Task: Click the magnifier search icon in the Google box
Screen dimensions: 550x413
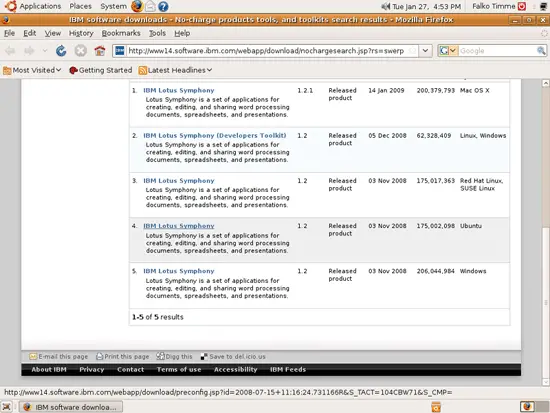Action: point(541,51)
